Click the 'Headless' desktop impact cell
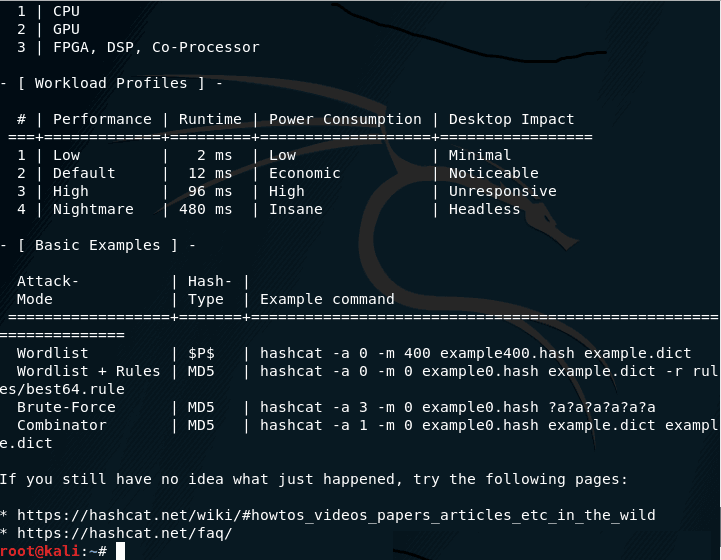 pyautogui.click(x=484, y=209)
